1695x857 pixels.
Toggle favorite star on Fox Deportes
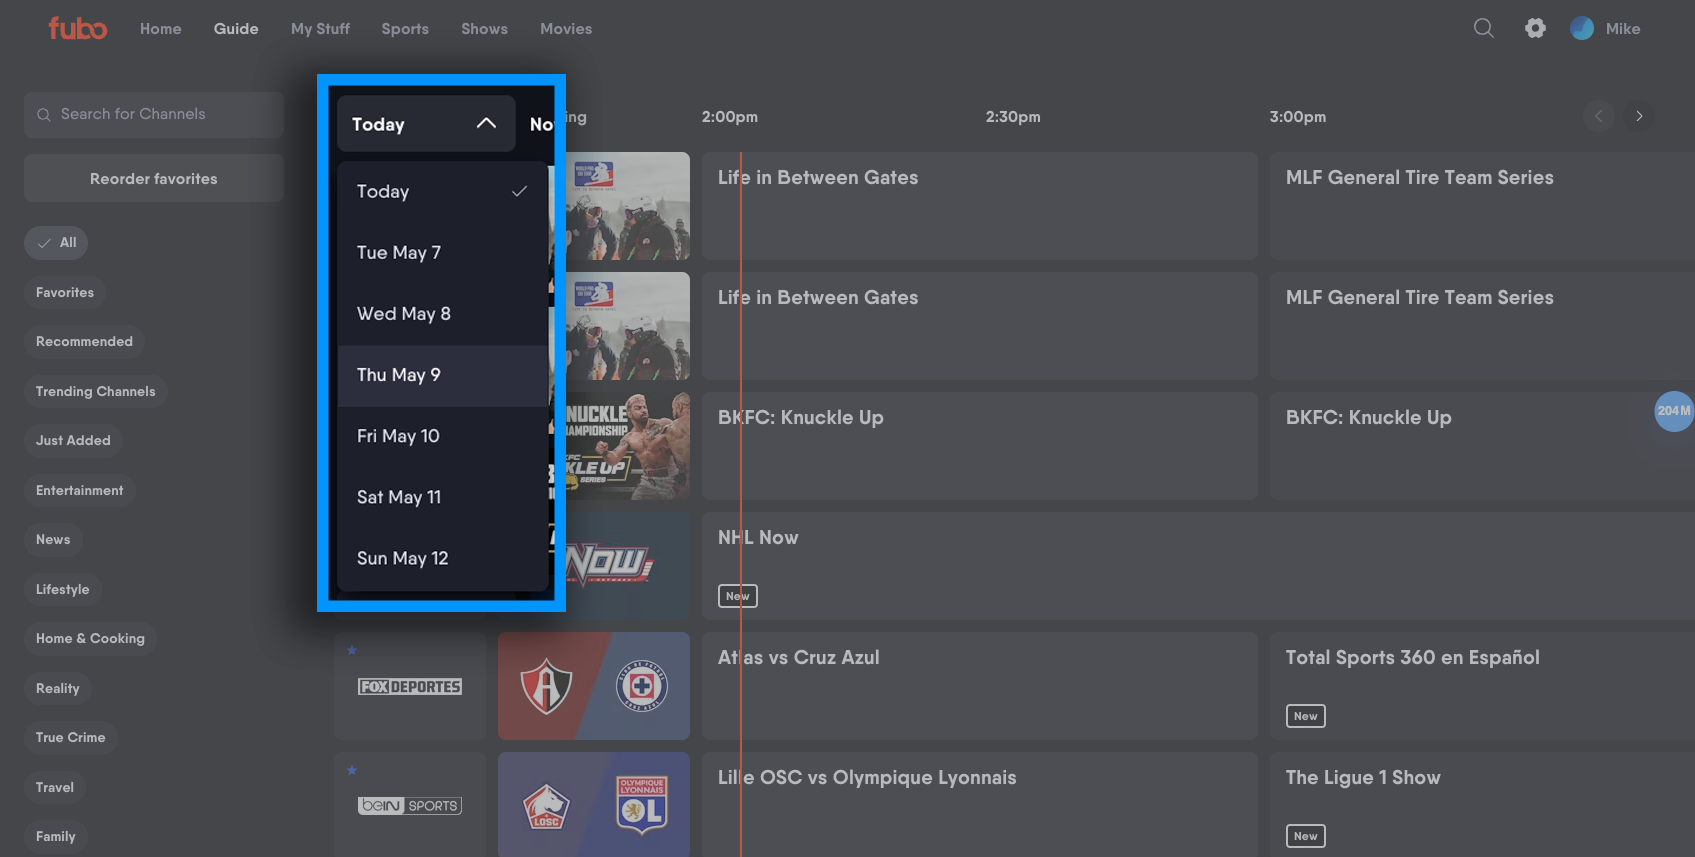352,651
